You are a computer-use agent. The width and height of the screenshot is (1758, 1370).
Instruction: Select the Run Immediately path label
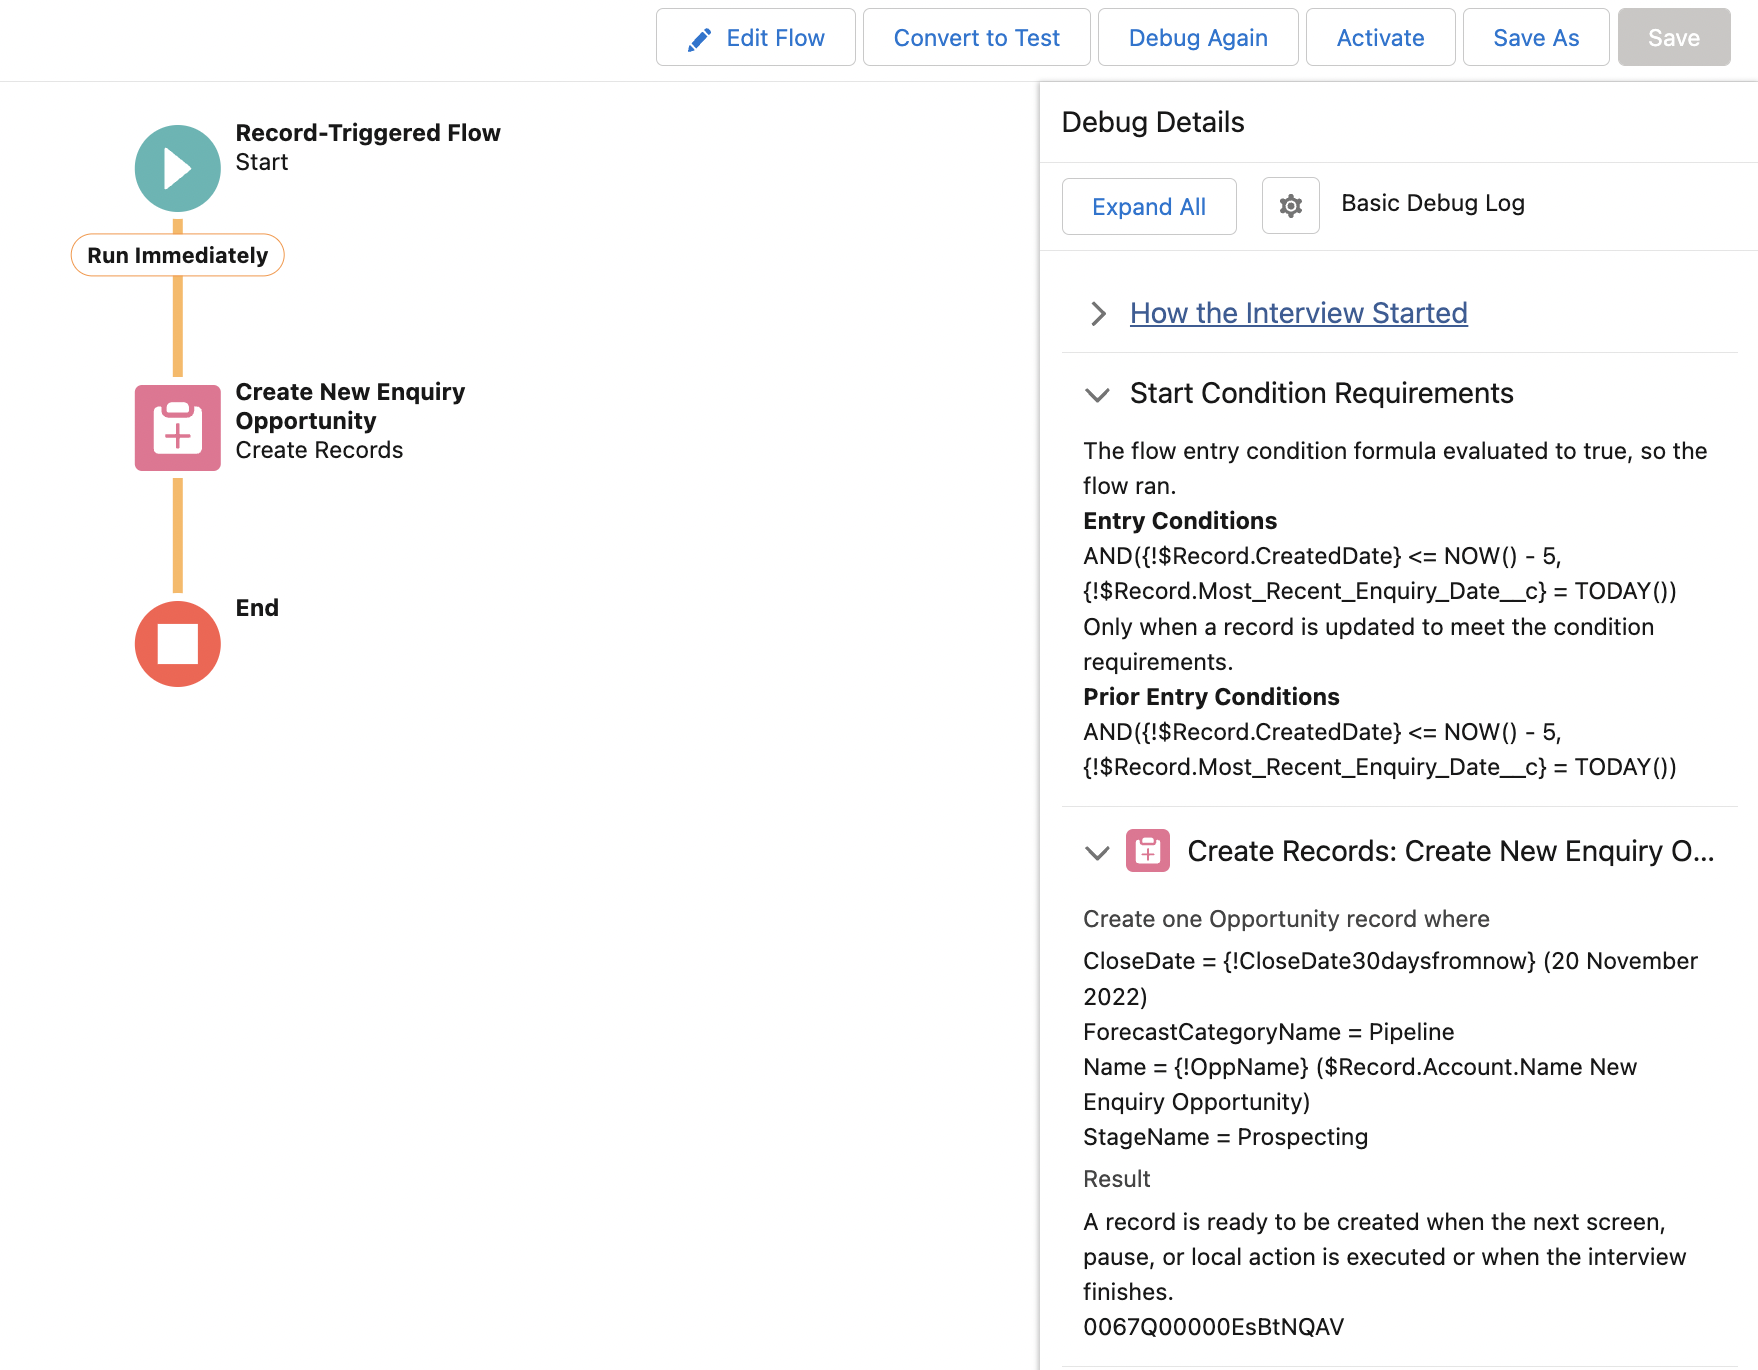coord(178,255)
